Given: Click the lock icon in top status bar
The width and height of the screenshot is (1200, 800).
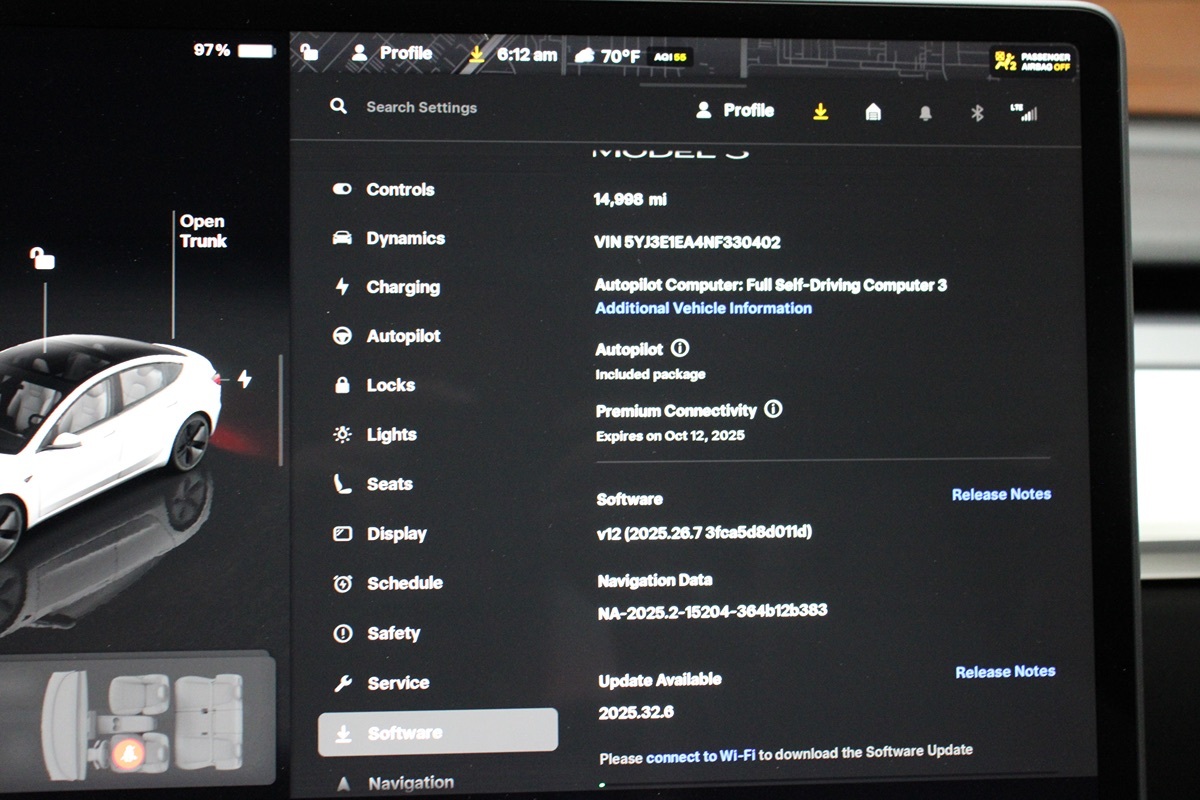Looking at the screenshot, I should (310, 52).
